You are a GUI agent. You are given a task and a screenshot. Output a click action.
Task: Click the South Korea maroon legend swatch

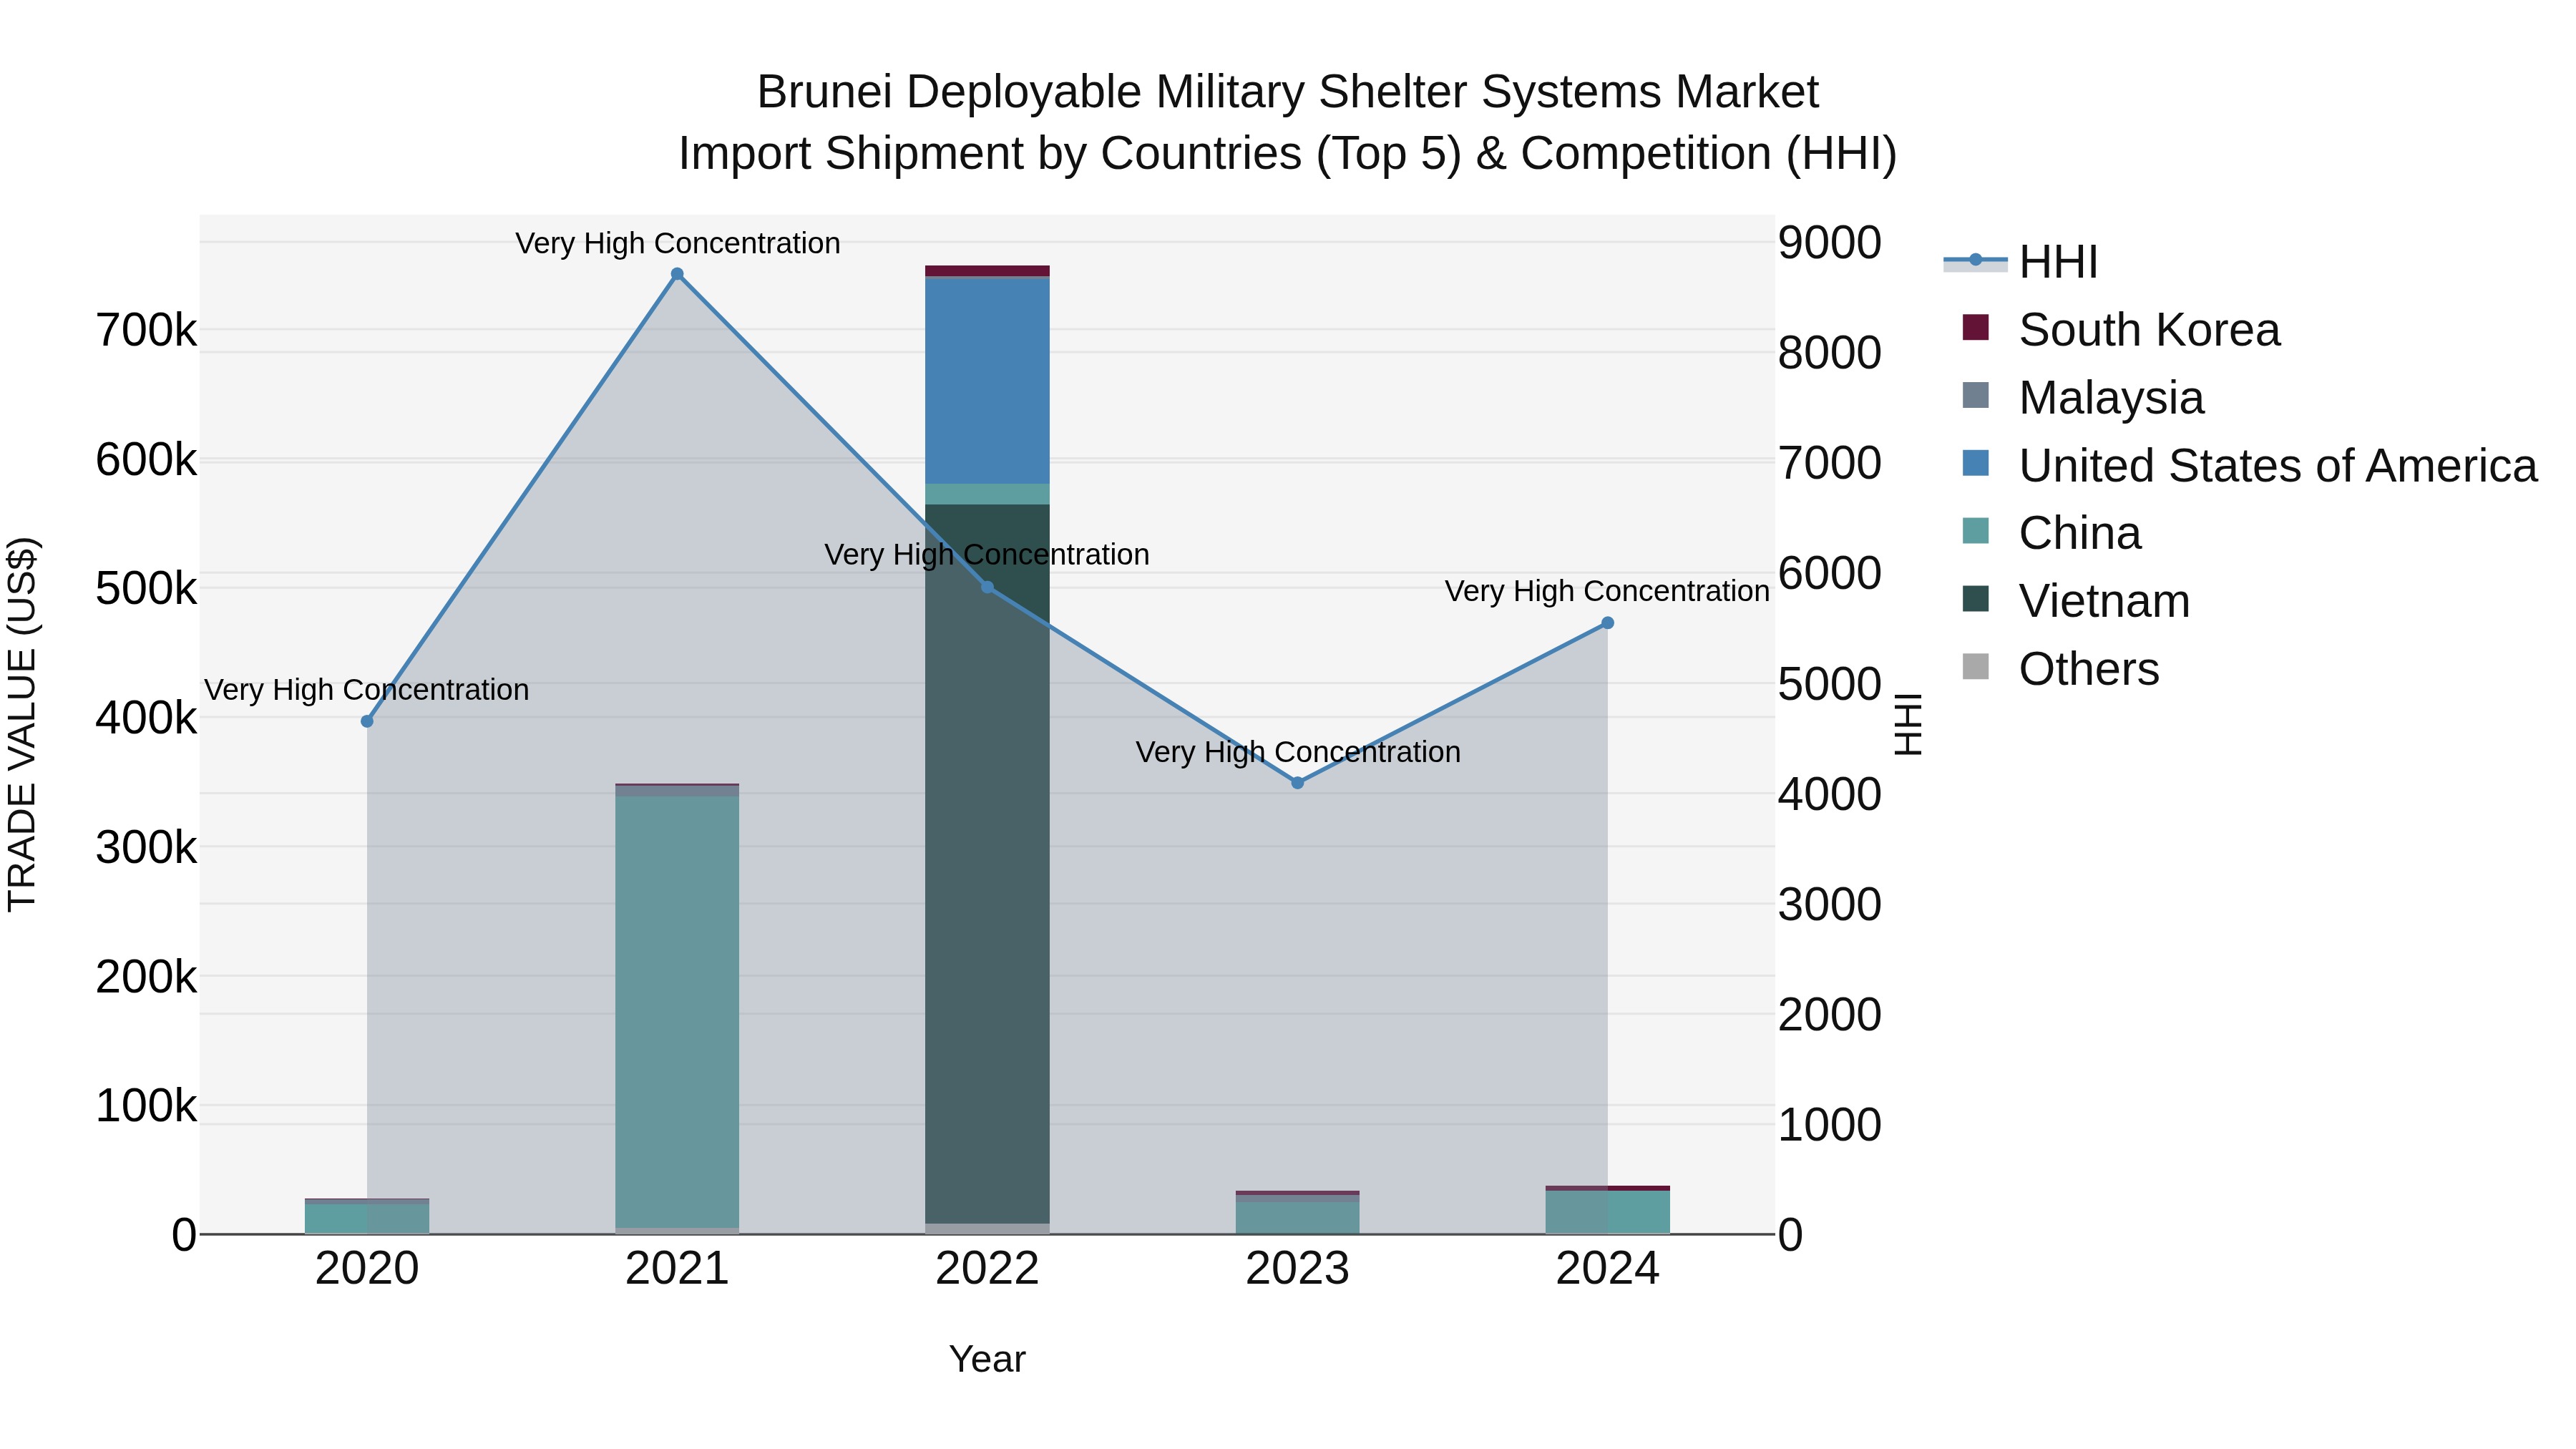click(1976, 327)
